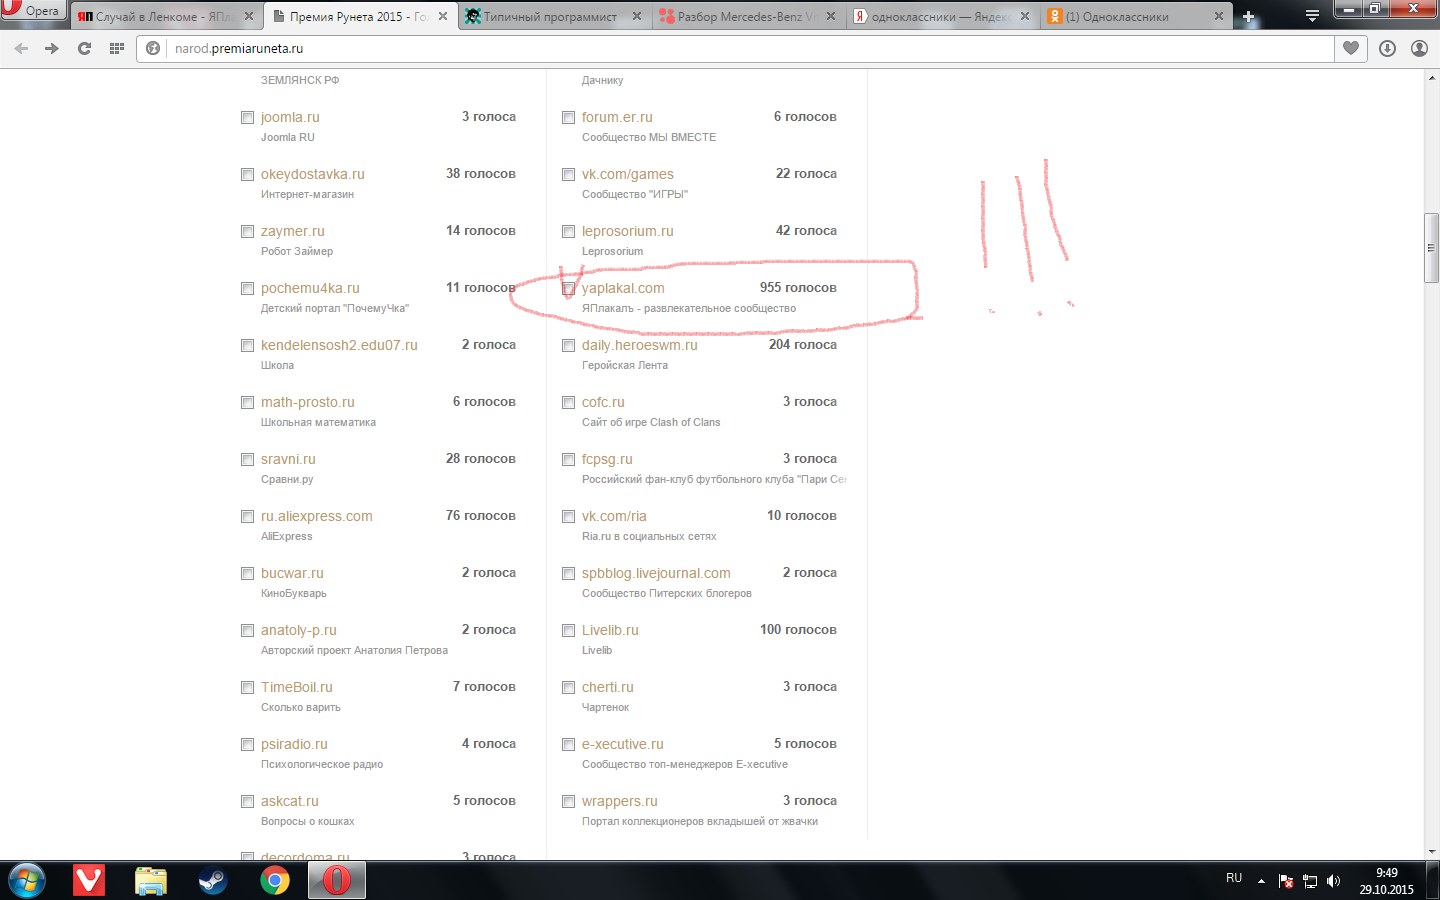Click the fcpsg.ru link
Image resolution: width=1440 pixels, height=900 pixels.
(607, 459)
